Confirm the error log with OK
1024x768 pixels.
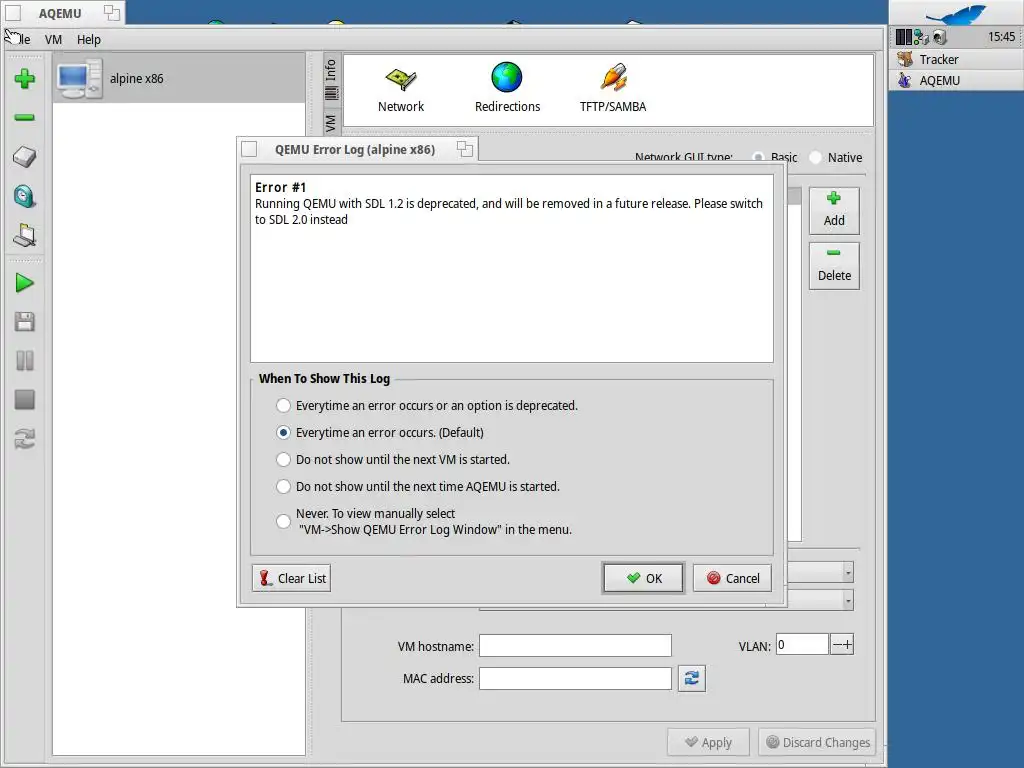(x=643, y=578)
